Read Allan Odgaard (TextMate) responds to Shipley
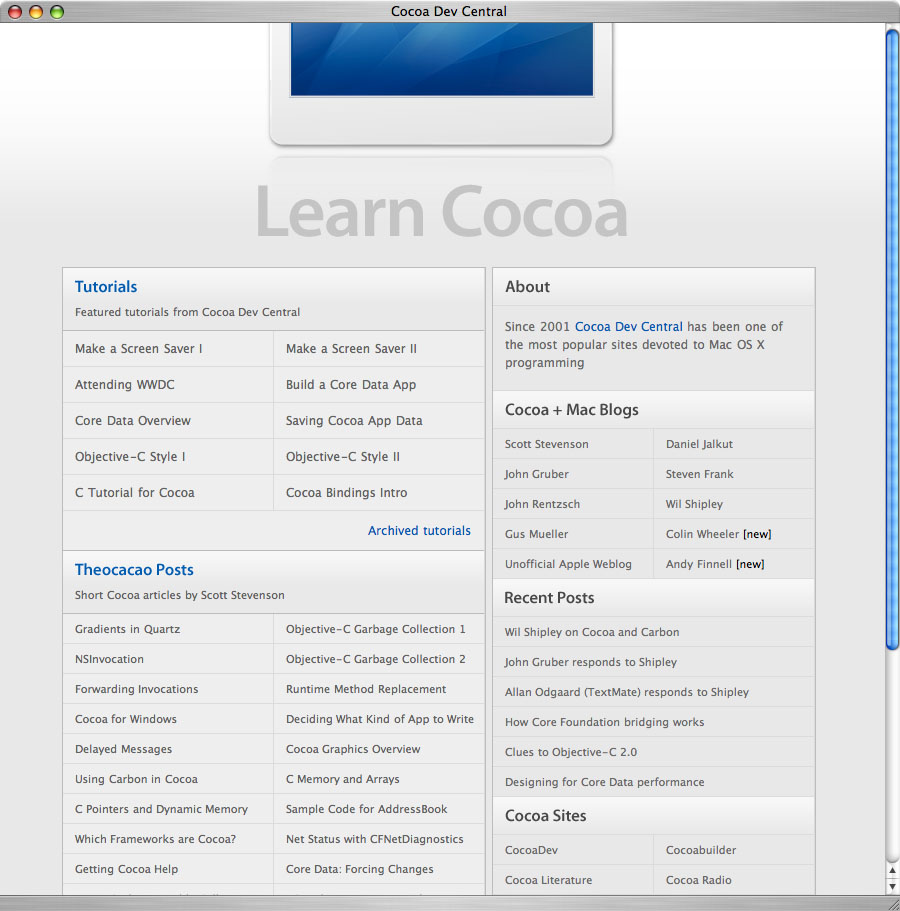The image size is (900, 911). pyautogui.click(x=626, y=693)
